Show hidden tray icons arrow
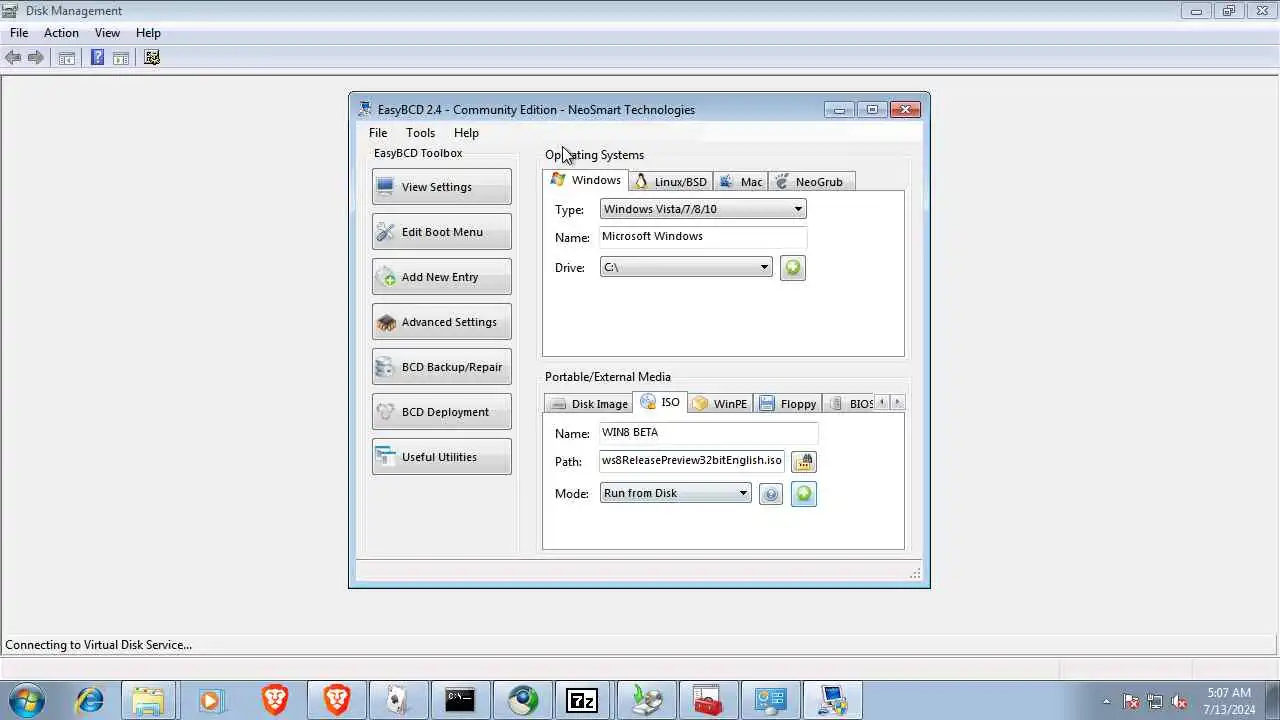The width and height of the screenshot is (1280, 720). [x=1106, y=701]
